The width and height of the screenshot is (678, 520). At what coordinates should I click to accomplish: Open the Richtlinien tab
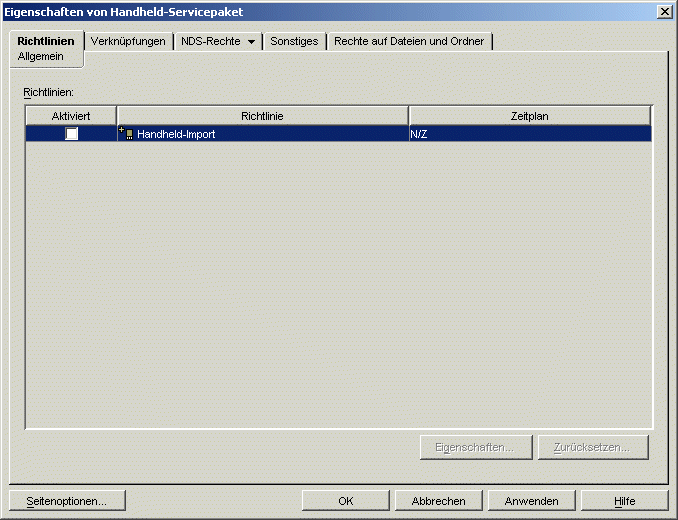pyautogui.click(x=46, y=41)
